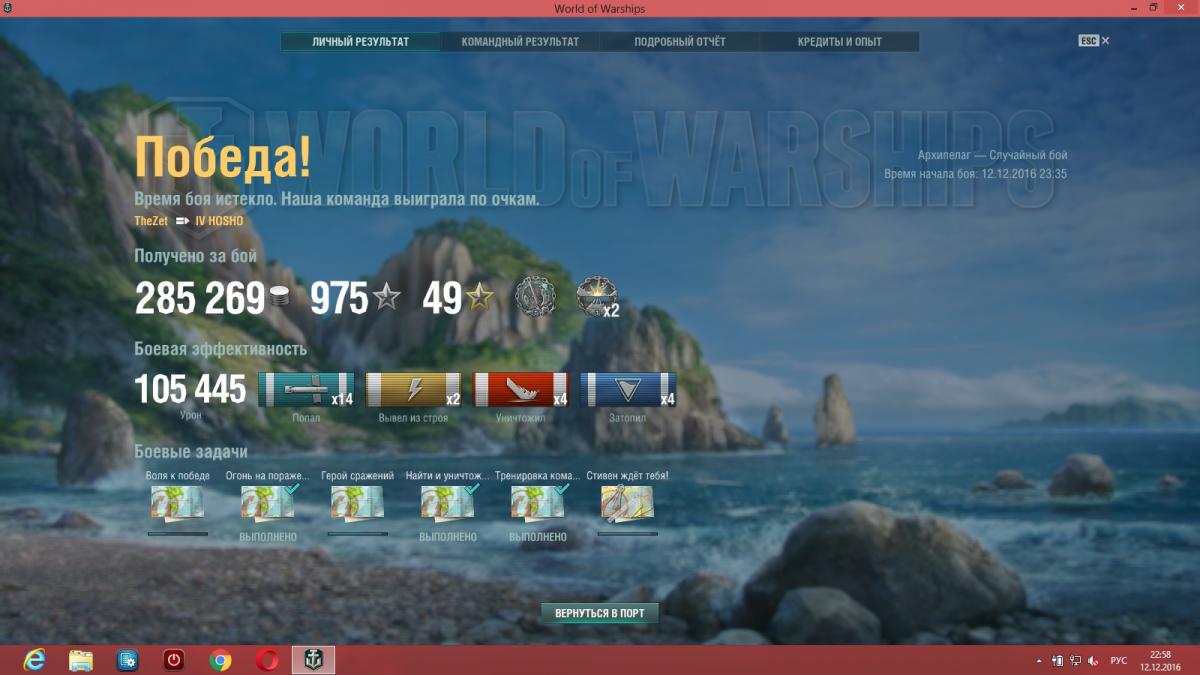Viewport: 1200px width, 675px height.
Task: Click map name Архипелаг — Случайный бой
Action: tap(993, 155)
